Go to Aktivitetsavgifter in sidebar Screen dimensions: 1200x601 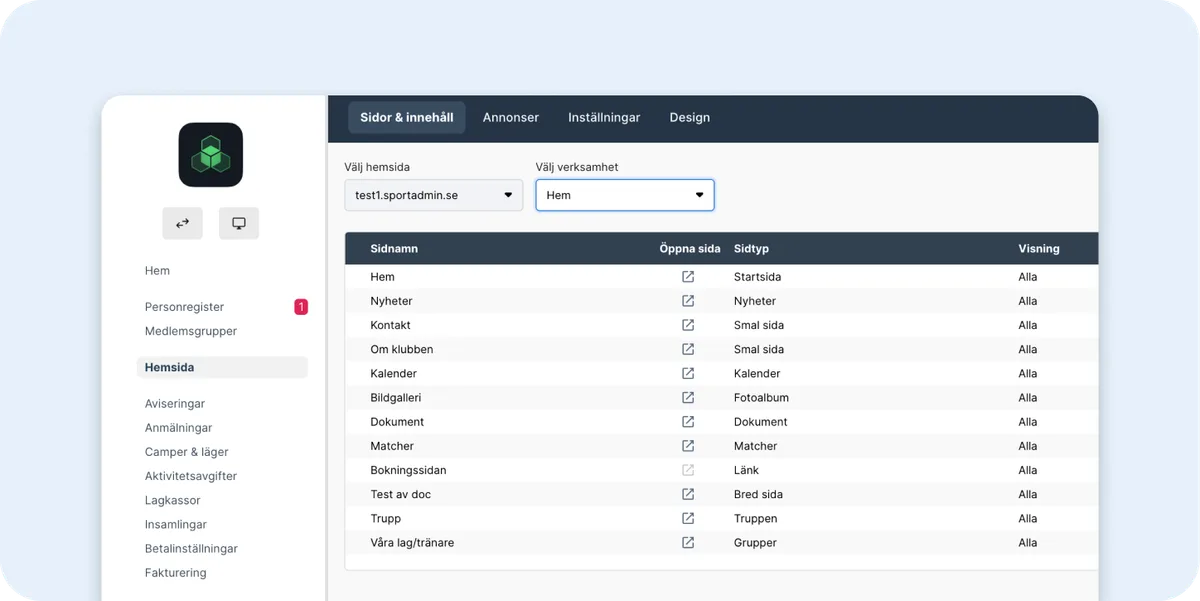click(x=191, y=476)
